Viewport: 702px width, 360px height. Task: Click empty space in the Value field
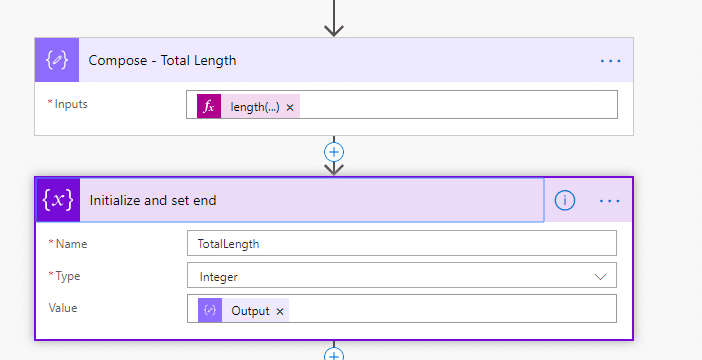452,309
